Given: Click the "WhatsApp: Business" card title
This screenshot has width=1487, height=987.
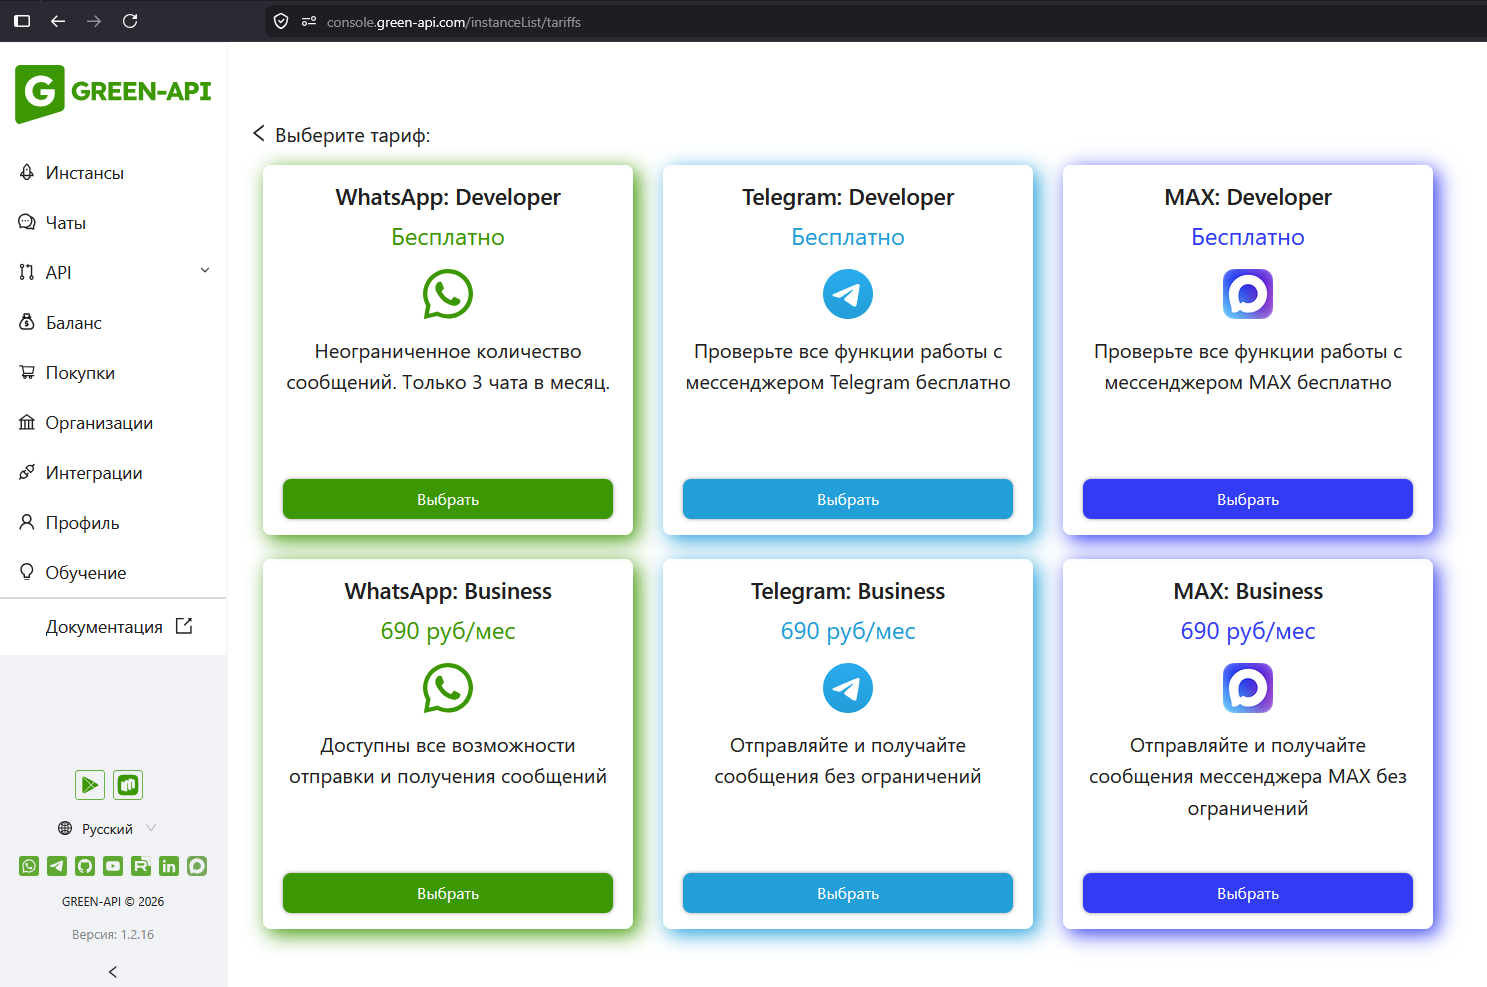Looking at the screenshot, I should (x=448, y=591).
